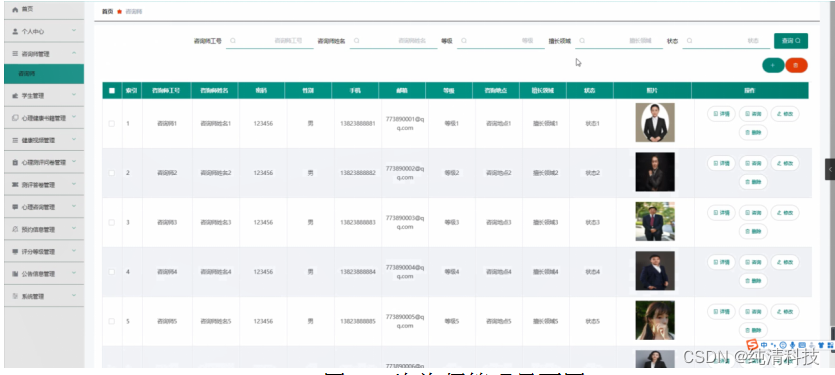Click the photo thumbnail of 咨询师5
The width and height of the screenshot is (835, 375).
pos(655,320)
